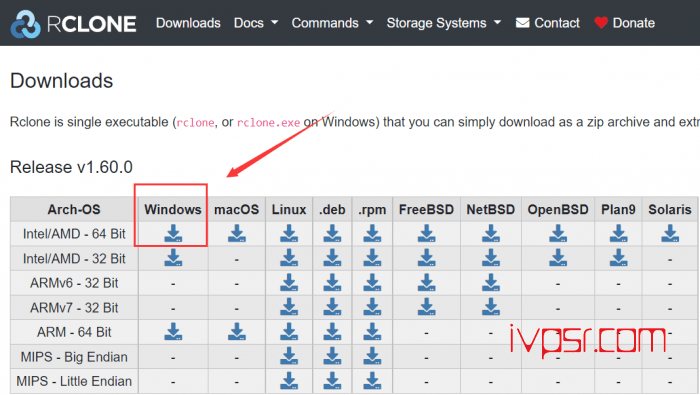Screen dimensions: 700x395
Task: Download .deb MIPS Little Endian package
Action: 332,381
